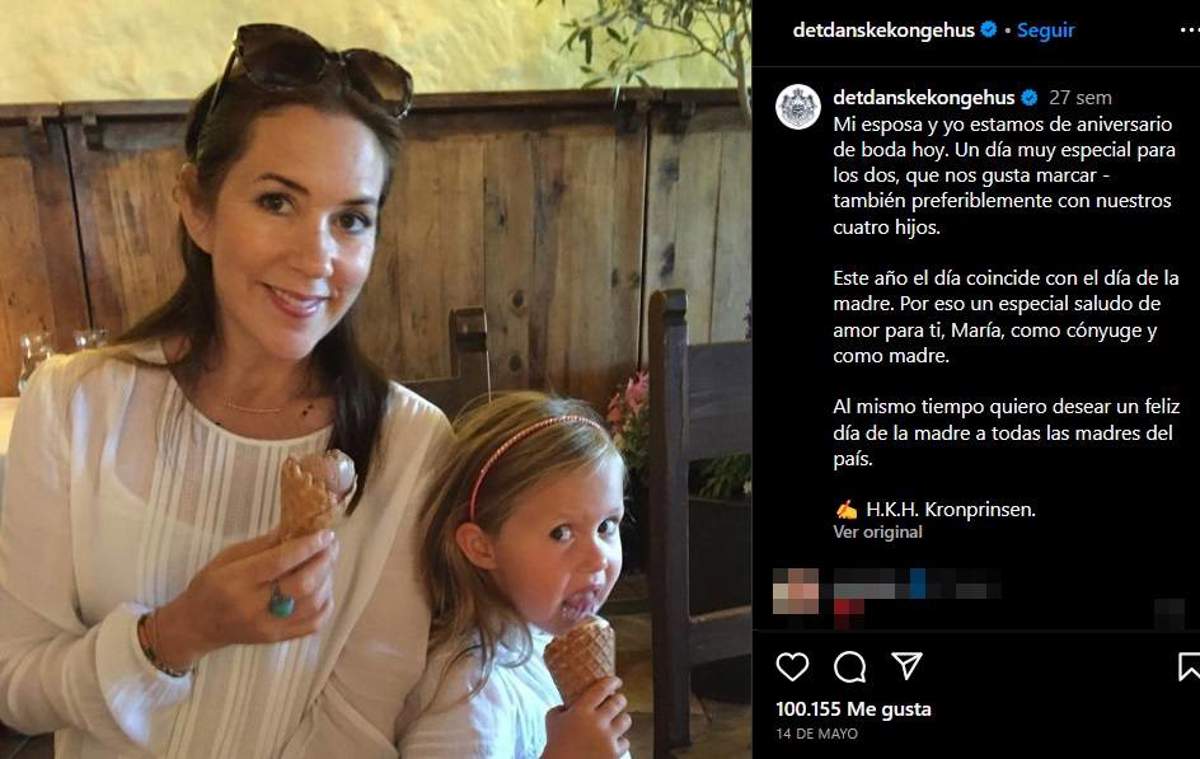1200x759 pixels.
Task: Follow account via Seguir link
Action: point(1045,30)
